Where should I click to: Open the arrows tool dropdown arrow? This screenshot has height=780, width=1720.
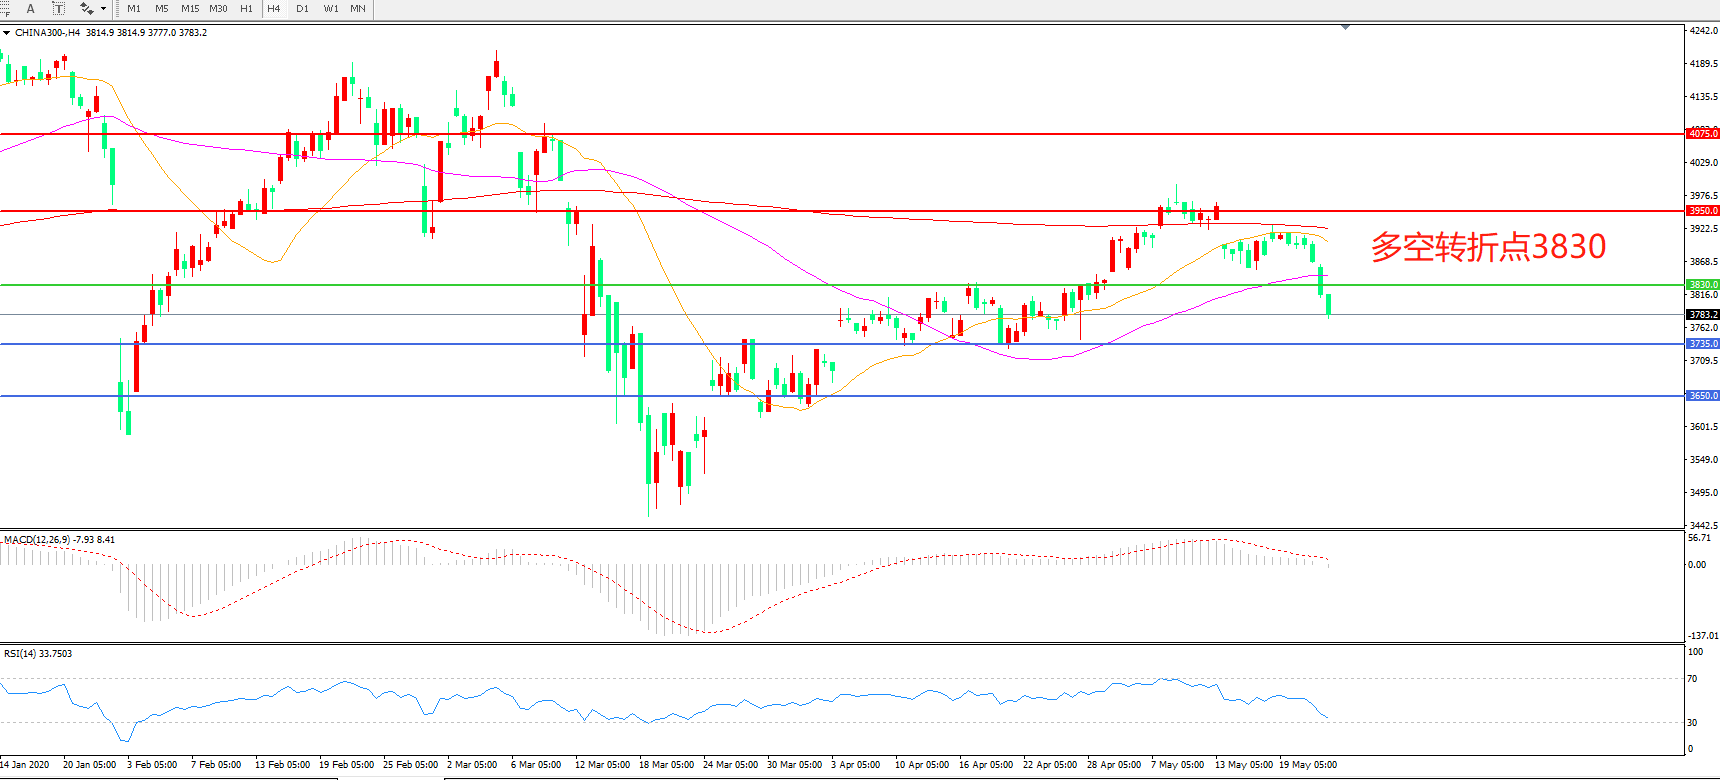click(x=103, y=9)
